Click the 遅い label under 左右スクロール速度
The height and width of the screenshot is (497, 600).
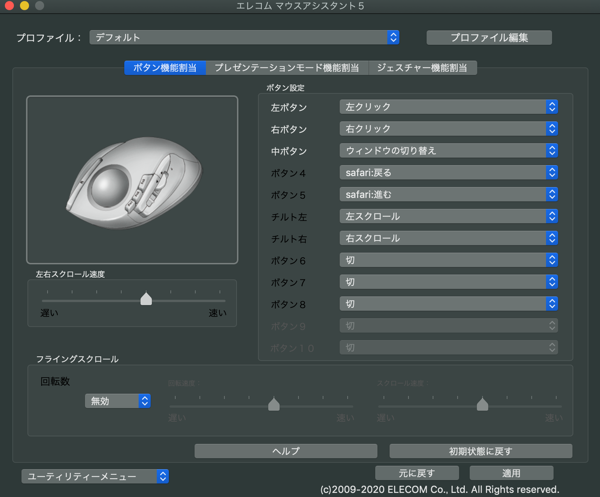(49, 313)
